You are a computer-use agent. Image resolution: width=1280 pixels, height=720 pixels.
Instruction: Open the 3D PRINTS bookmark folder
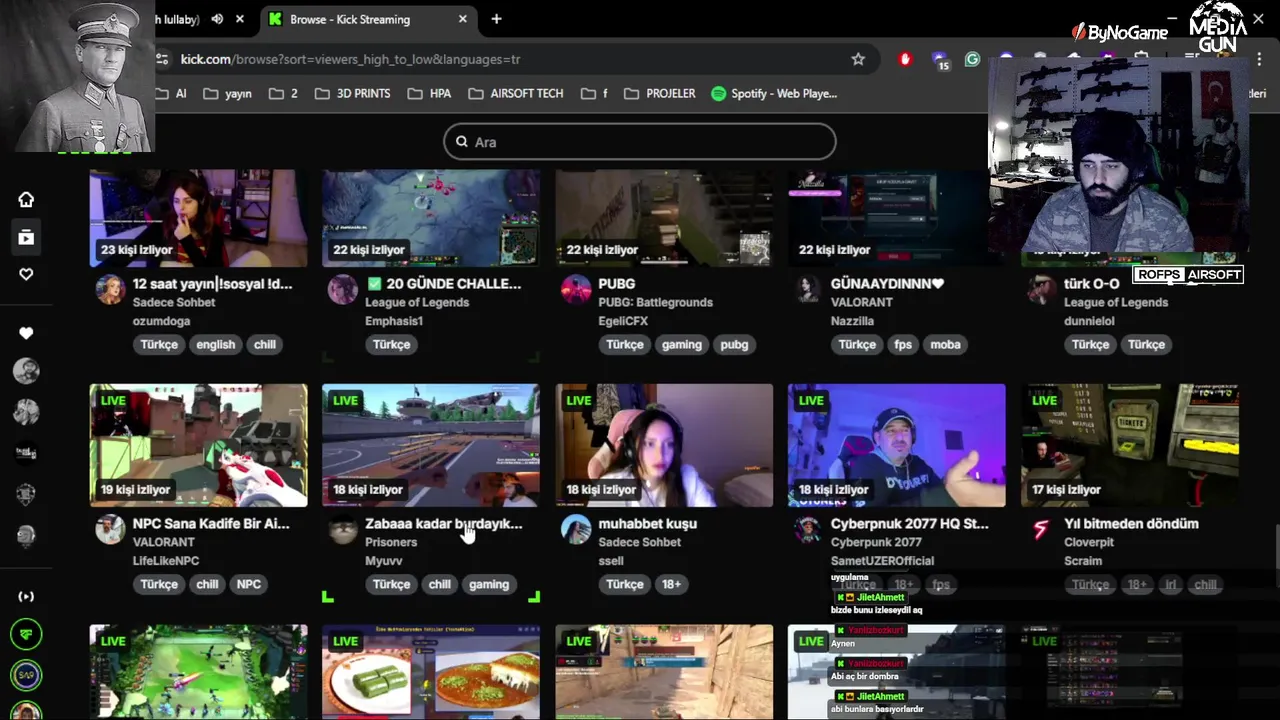[x=352, y=93]
